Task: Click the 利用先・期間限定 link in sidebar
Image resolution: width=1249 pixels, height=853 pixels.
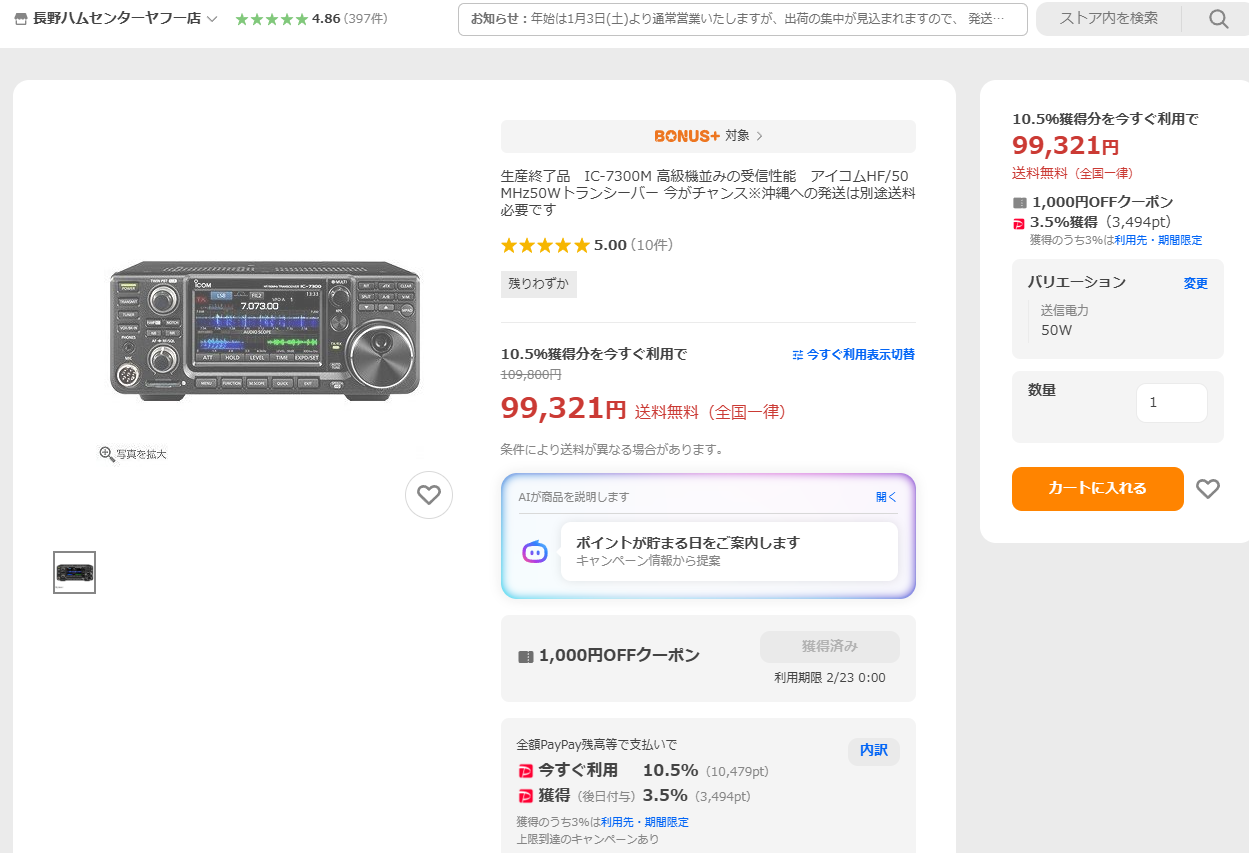Action: tap(1159, 240)
